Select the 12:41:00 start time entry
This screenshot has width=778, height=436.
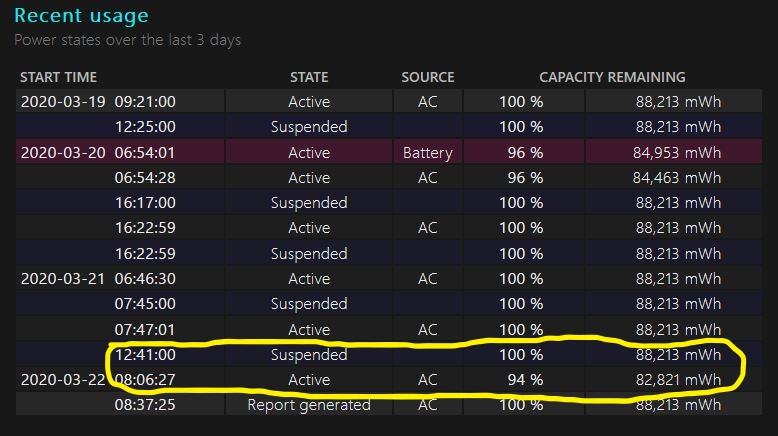point(146,355)
